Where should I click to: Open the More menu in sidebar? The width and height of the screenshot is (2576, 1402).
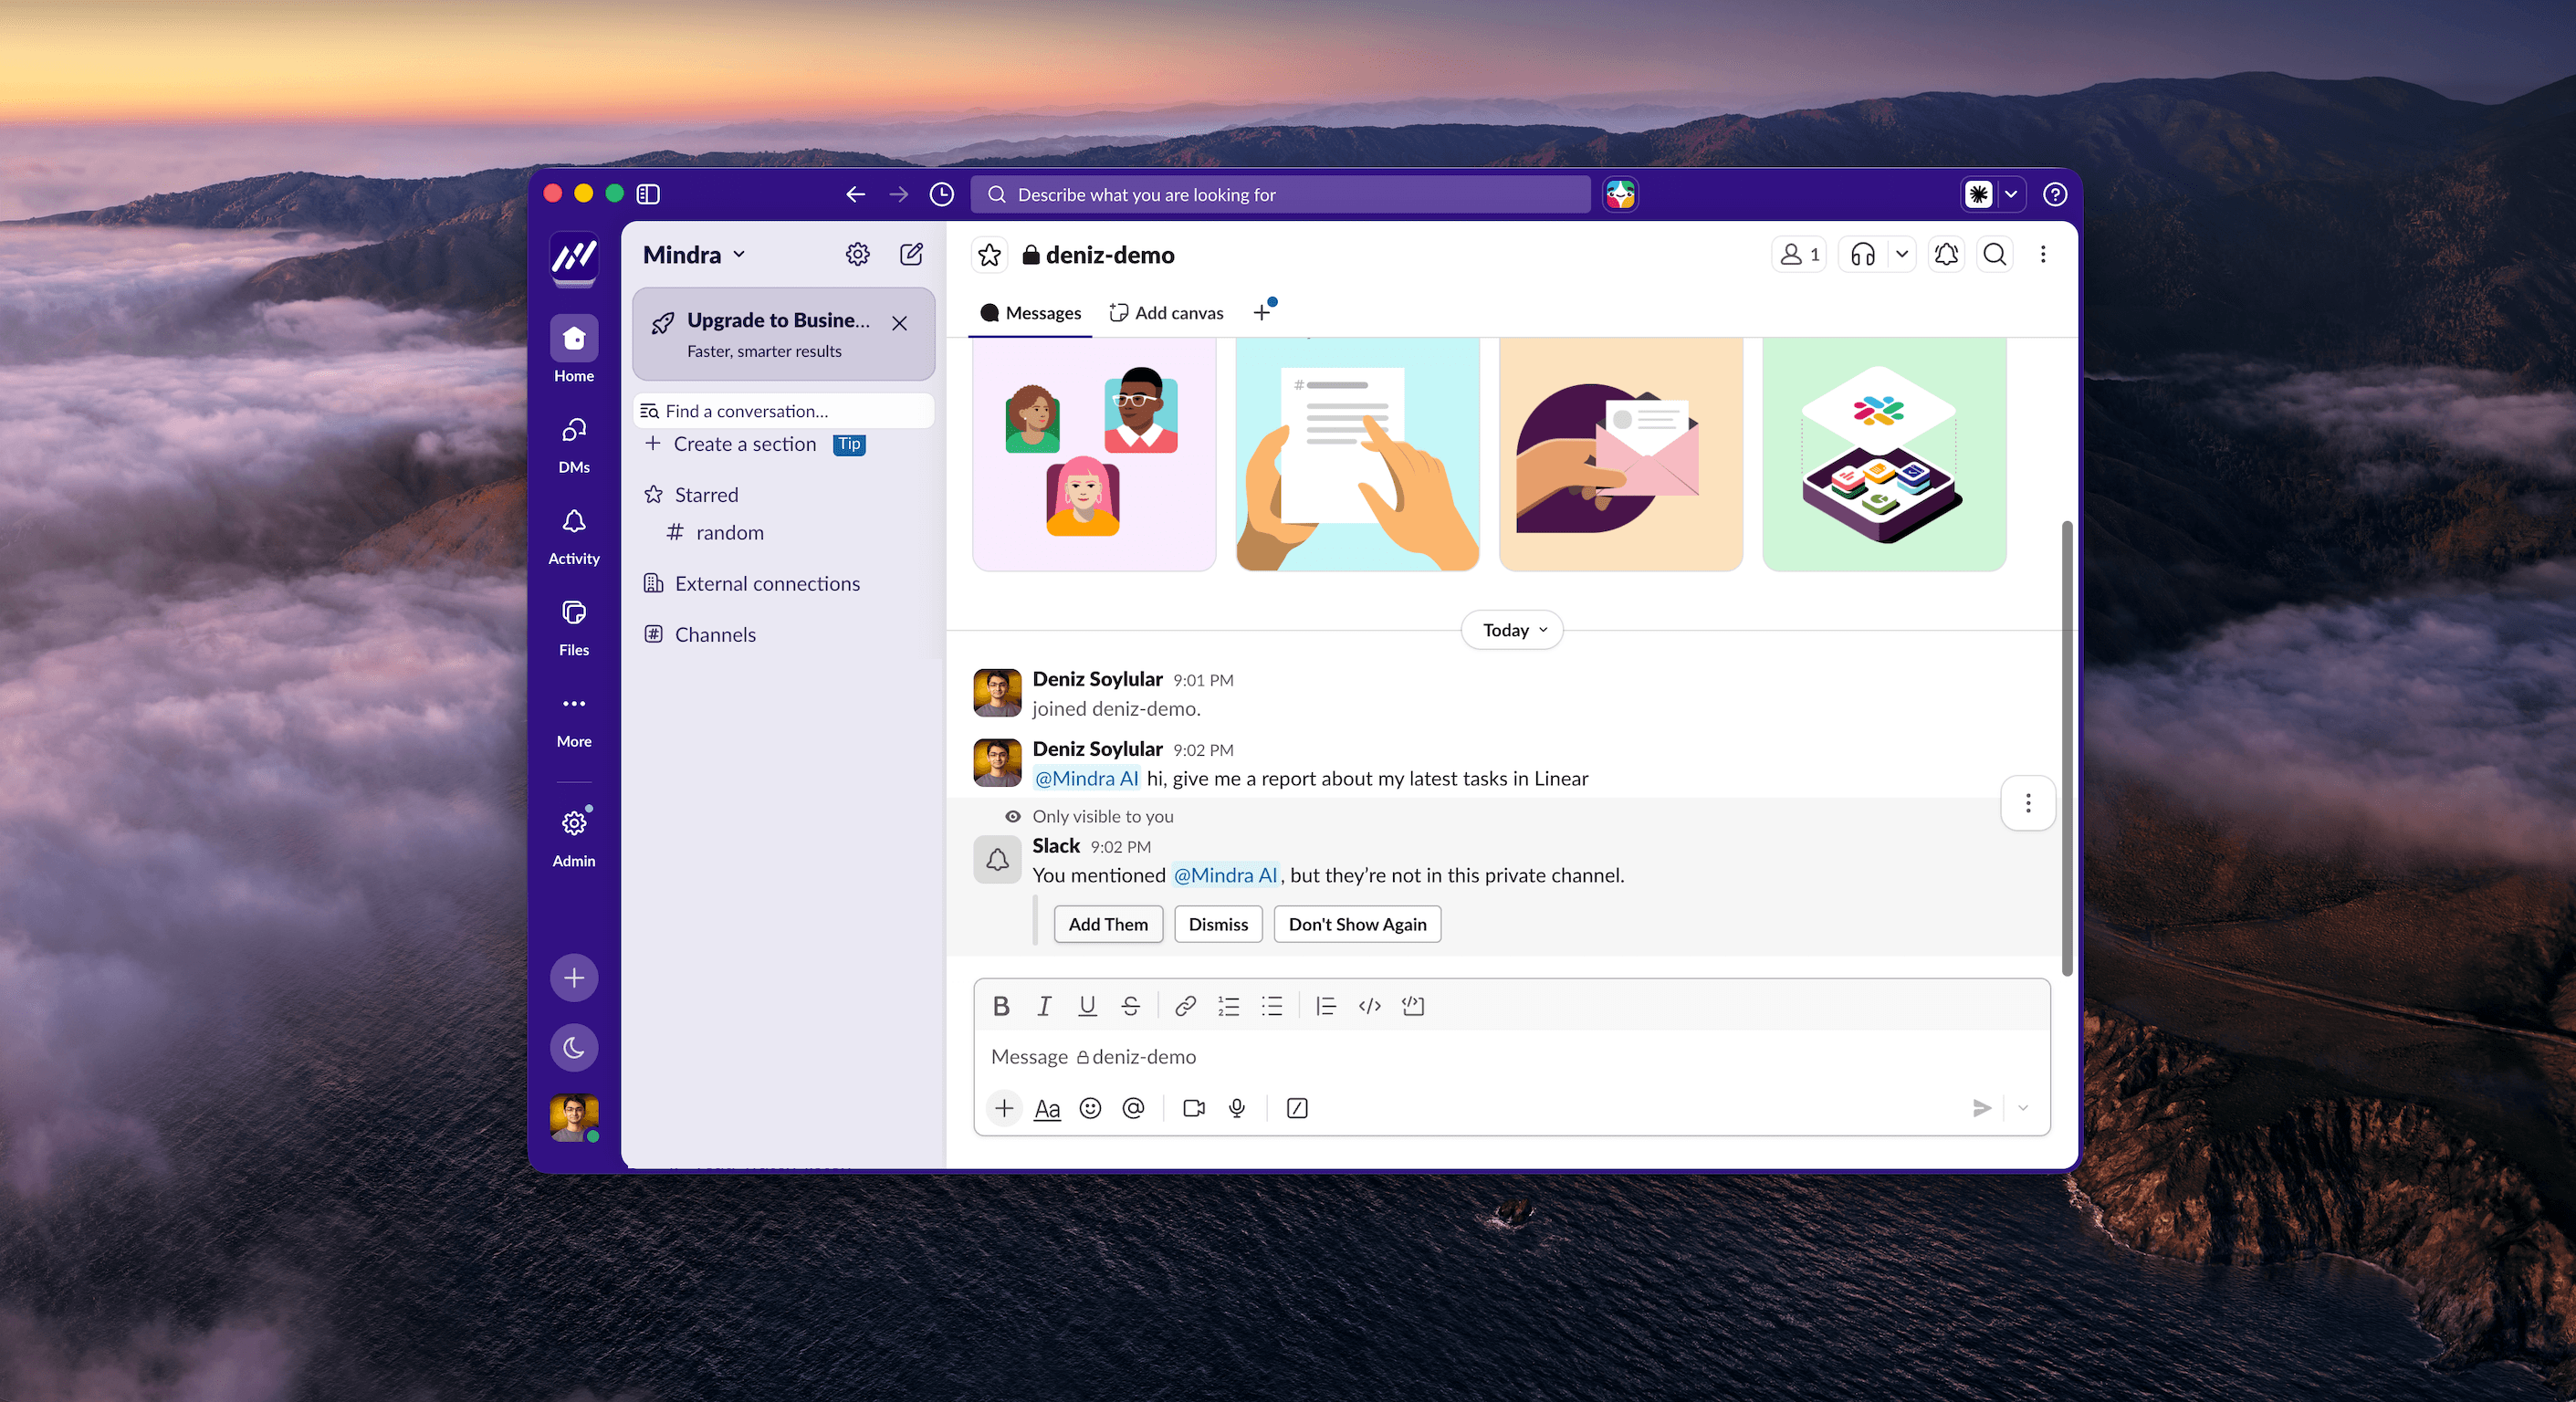click(x=574, y=719)
